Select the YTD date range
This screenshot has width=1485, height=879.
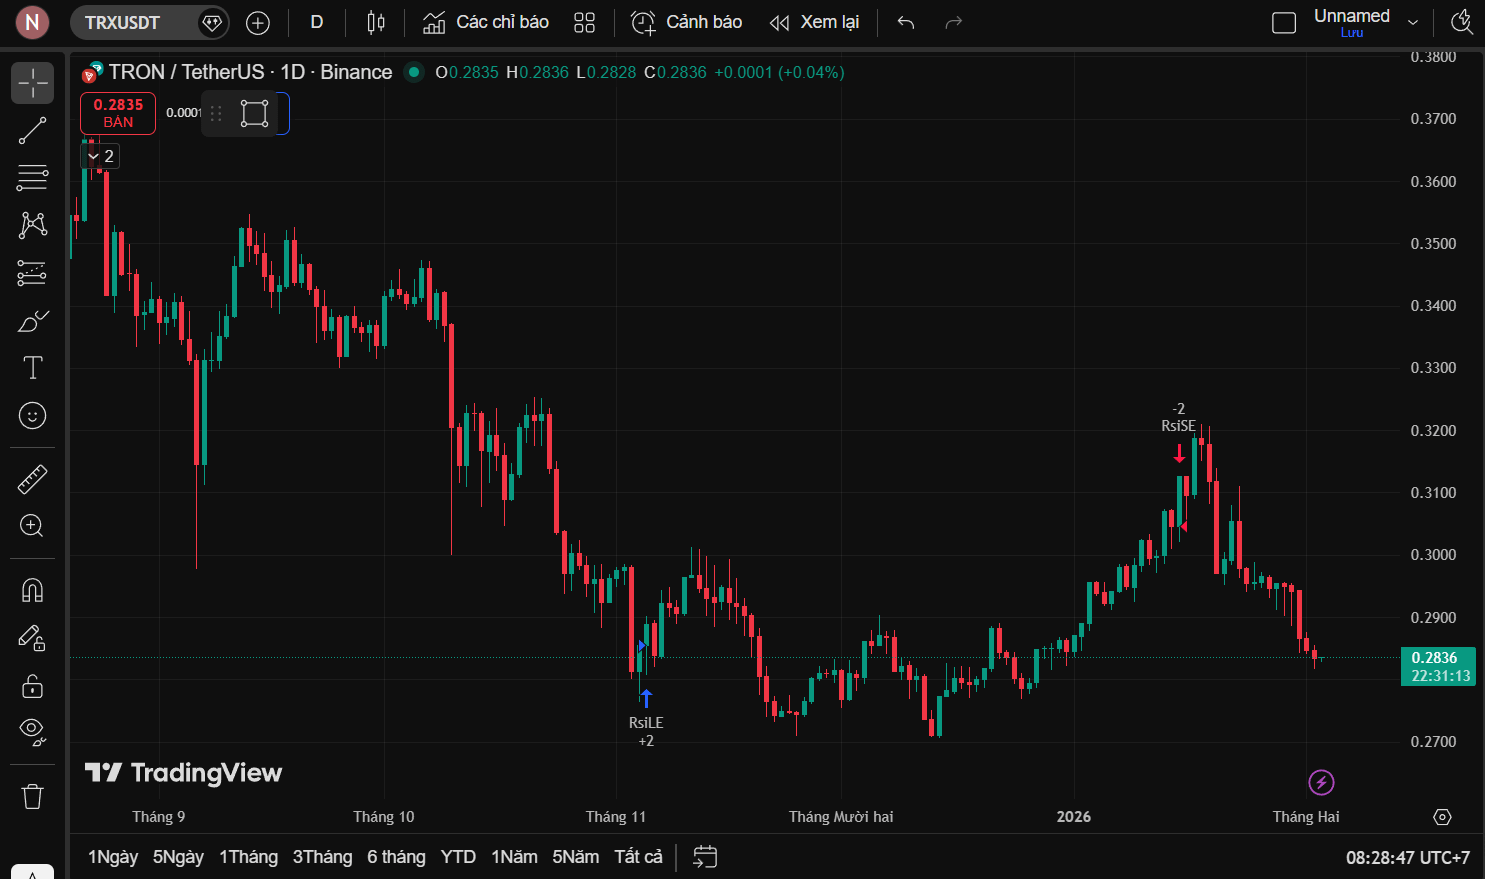pos(458,857)
